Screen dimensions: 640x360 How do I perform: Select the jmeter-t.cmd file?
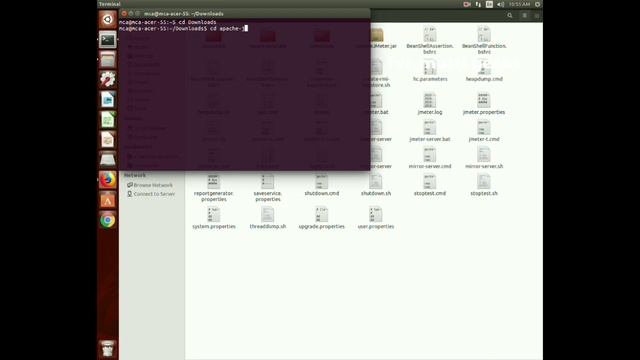(x=484, y=131)
